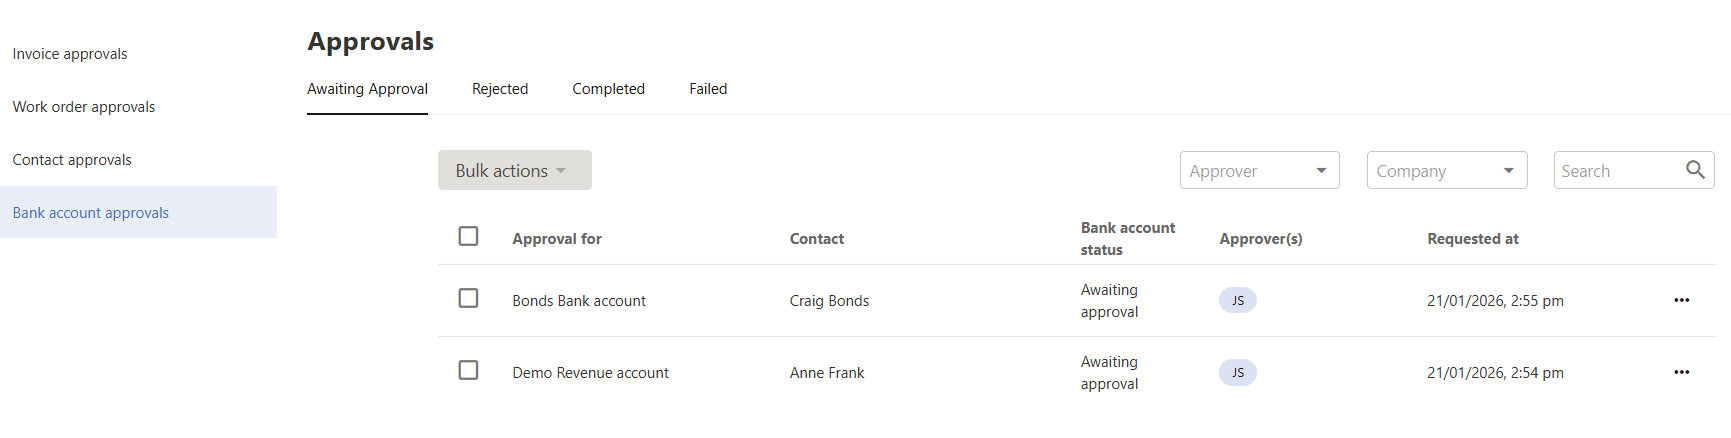Open the Approver filter dropdown
The width and height of the screenshot is (1731, 438).
coord(1259,171)
